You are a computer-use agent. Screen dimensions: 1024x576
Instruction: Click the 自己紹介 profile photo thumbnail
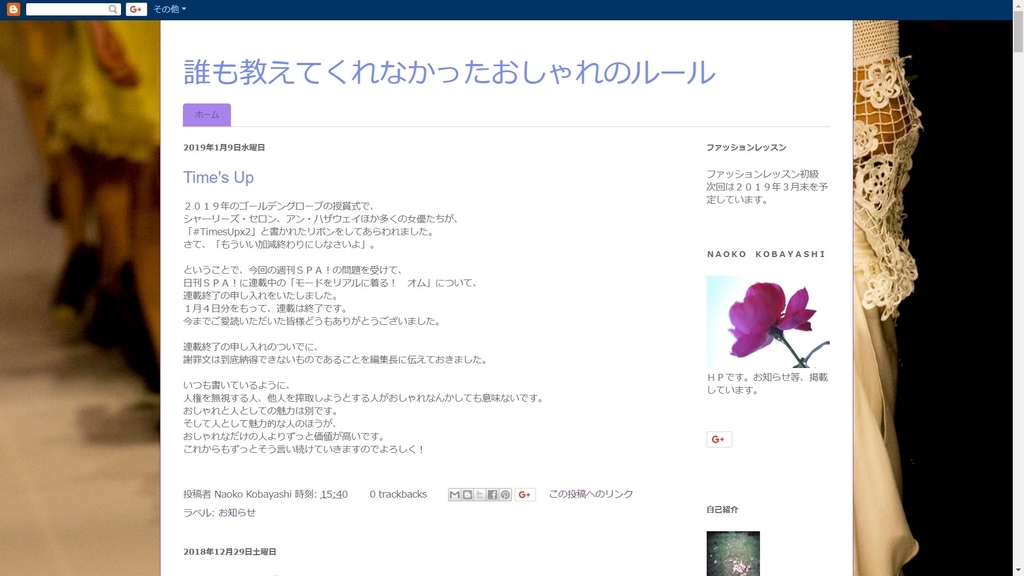tap(733, 553)
